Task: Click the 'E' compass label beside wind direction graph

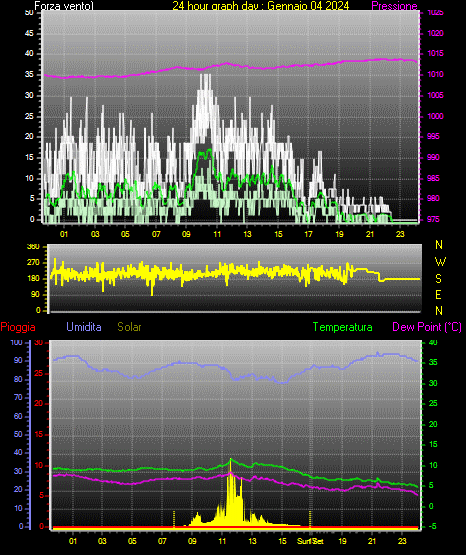Action: pyautogui.click(x=438, y=294)
